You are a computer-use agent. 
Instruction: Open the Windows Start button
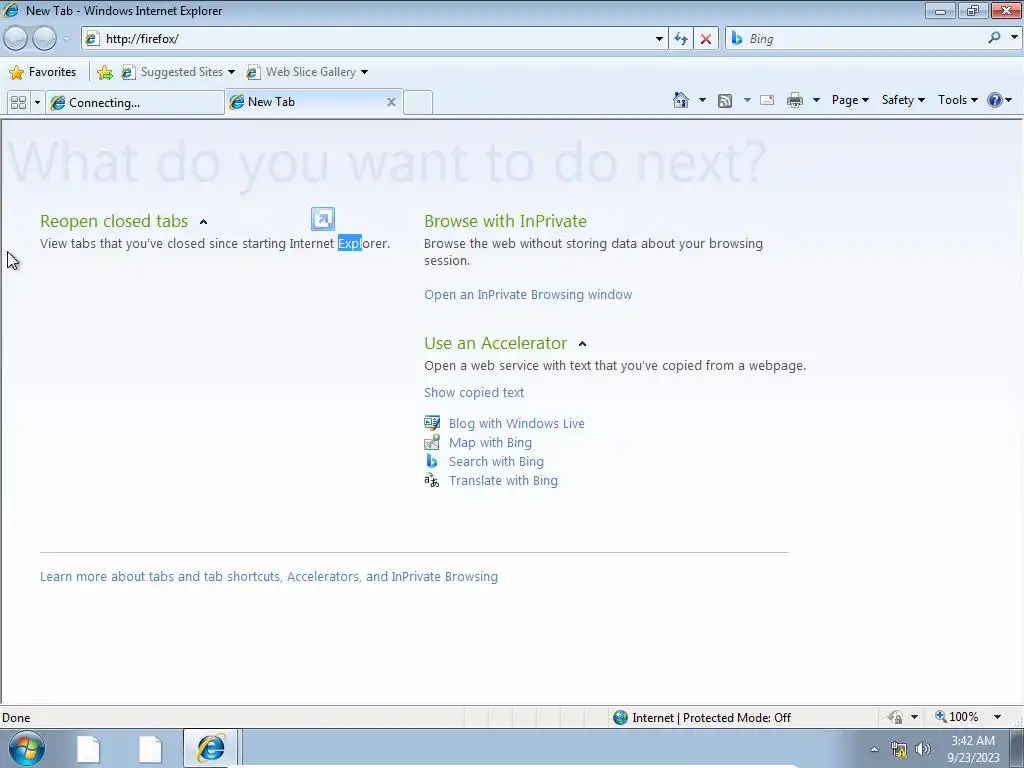27,748
